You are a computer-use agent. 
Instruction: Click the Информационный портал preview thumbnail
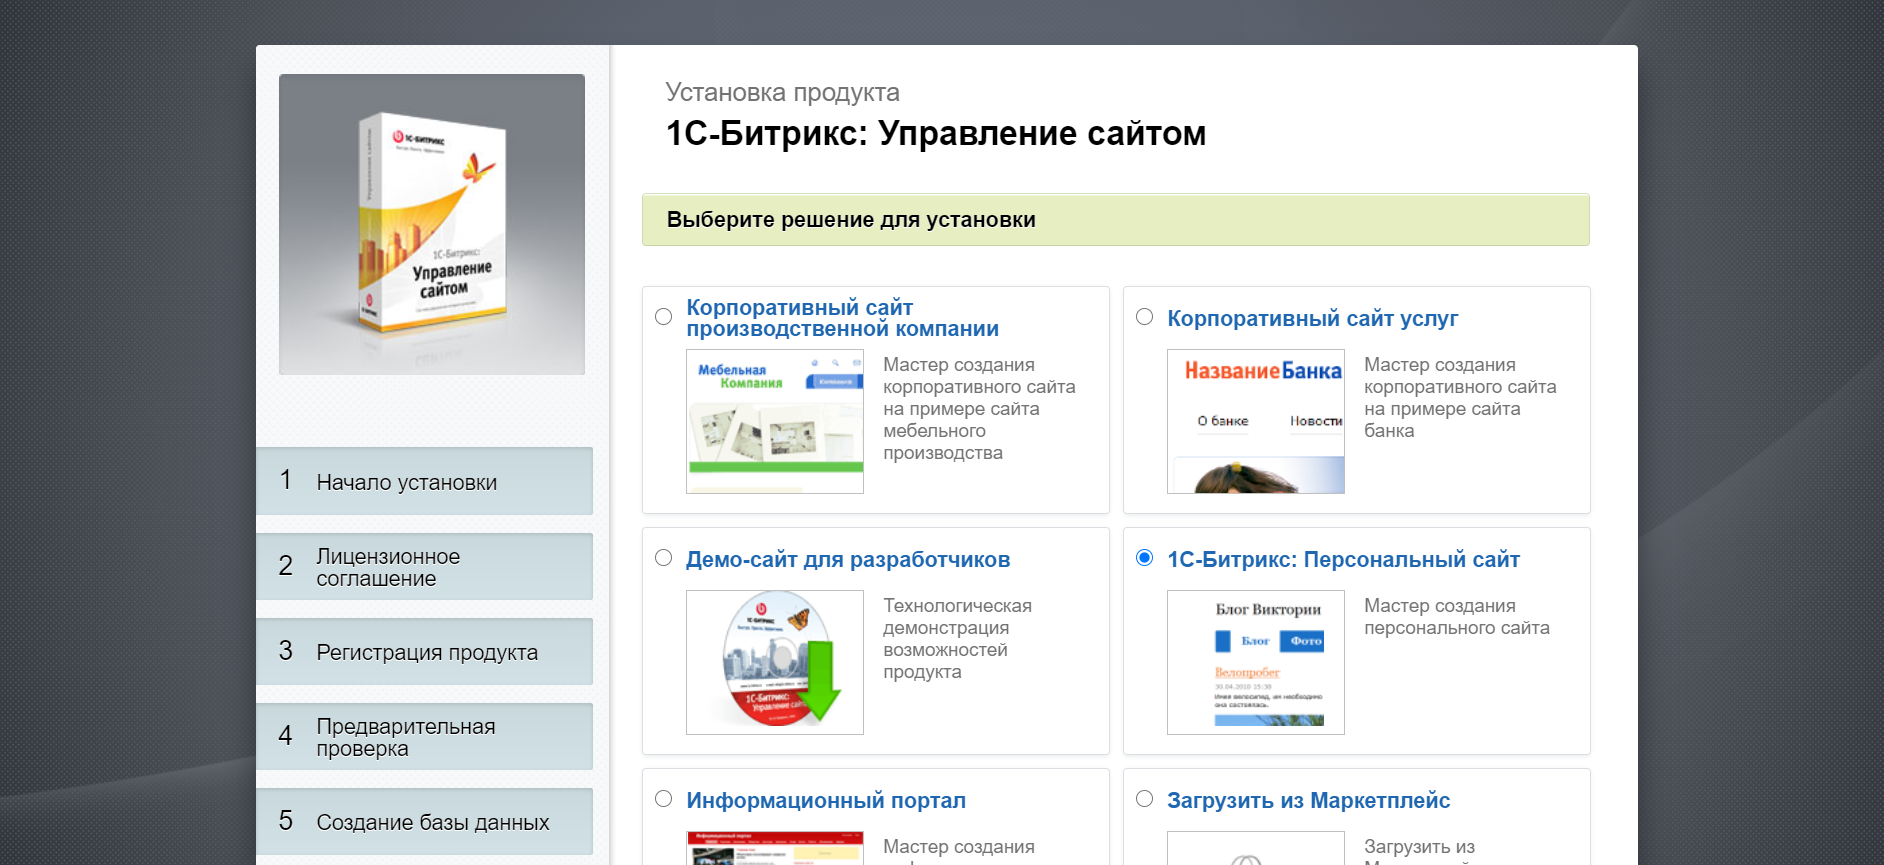(775, 848)
